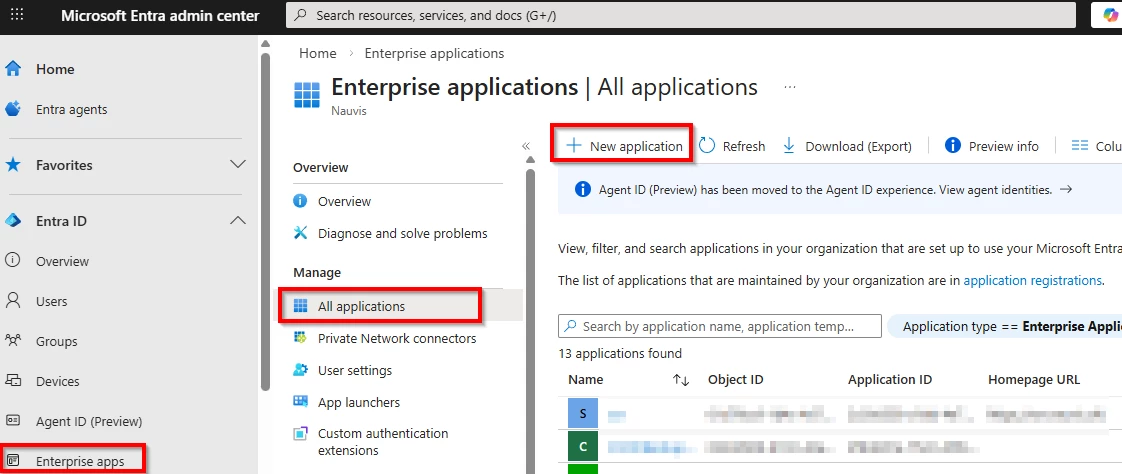1122x474 pixels.
Task: Click the Preview info icon
Action: 953,146
